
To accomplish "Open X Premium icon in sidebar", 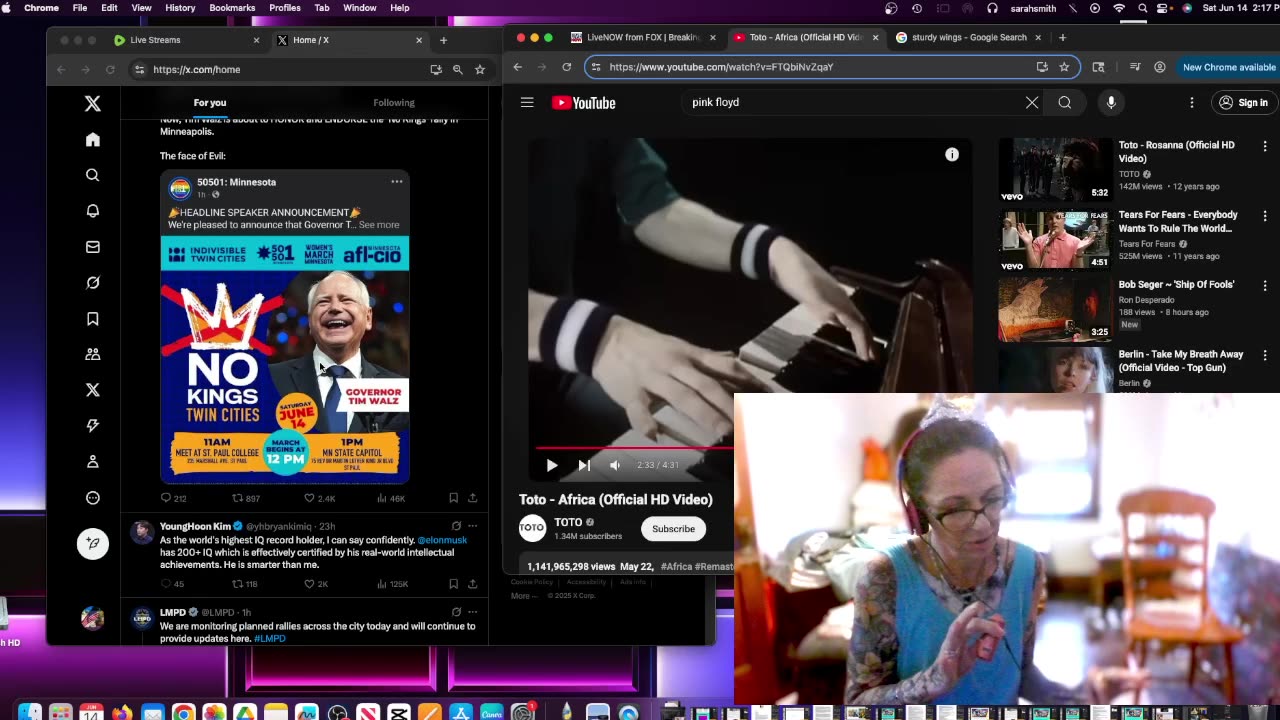I will click(x=93, y=390).
